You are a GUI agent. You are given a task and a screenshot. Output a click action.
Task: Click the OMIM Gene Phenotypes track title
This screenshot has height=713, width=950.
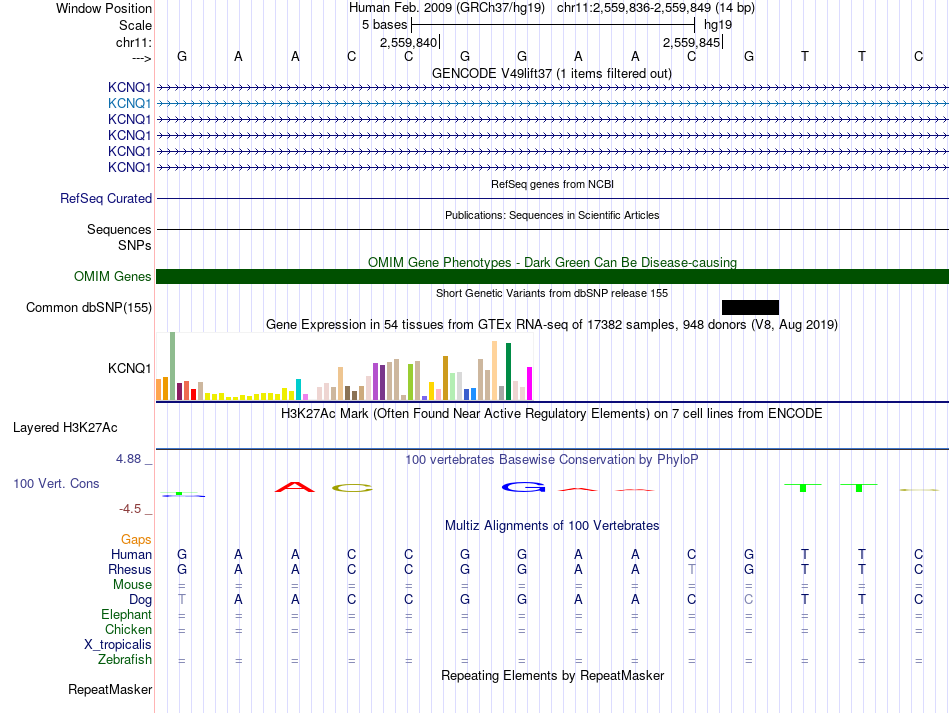pyautogui.click(x=552, y=262)
